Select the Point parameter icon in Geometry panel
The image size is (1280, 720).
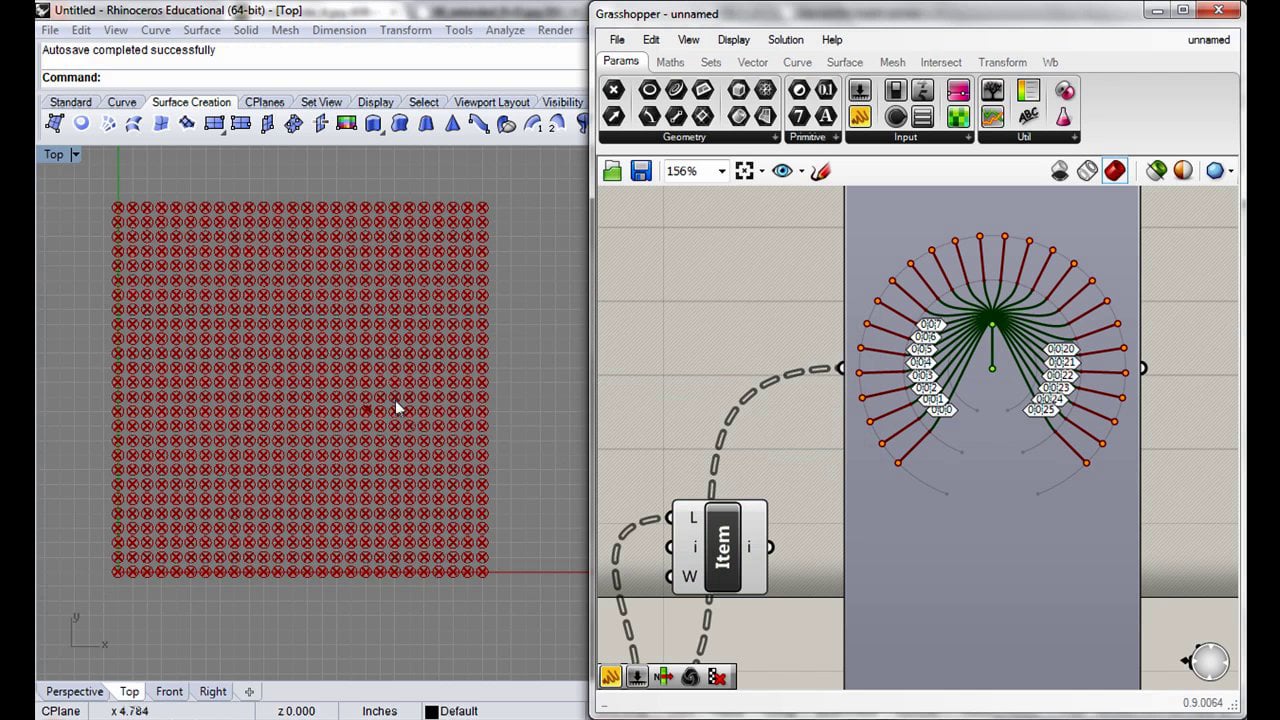pos(614,90)
